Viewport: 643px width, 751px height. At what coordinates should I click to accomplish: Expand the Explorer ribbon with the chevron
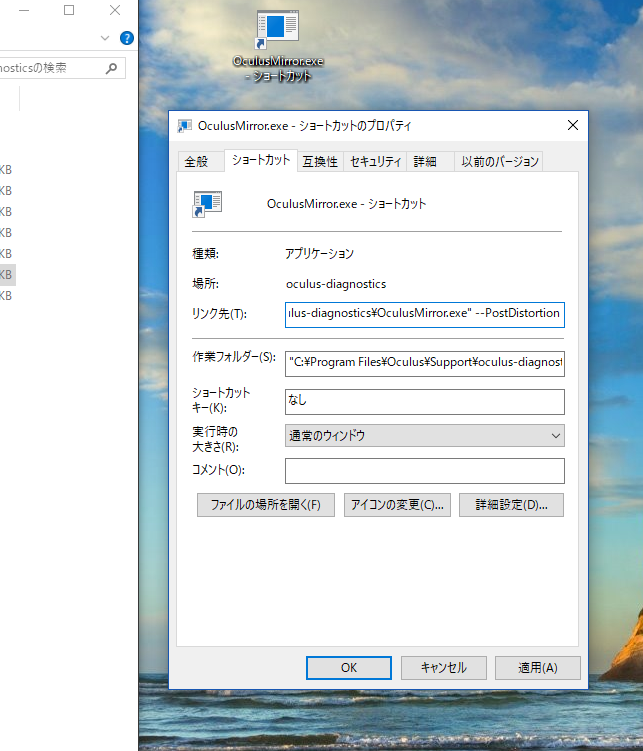point(105,38)
